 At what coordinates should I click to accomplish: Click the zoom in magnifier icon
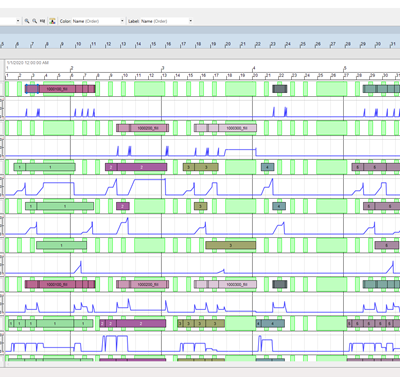coord(27,21)
